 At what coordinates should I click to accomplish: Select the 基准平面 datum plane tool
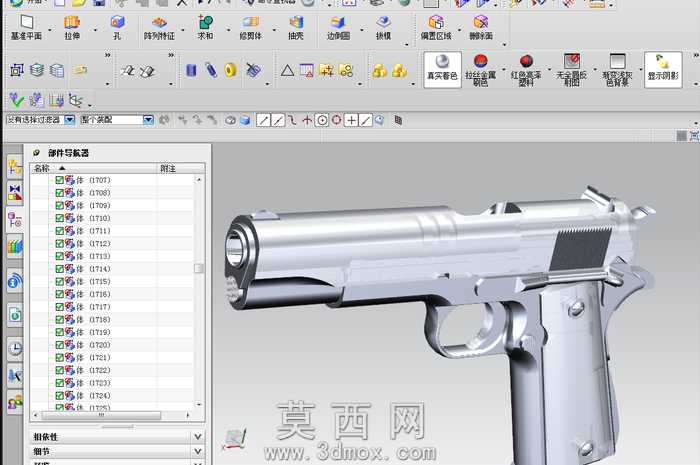26,28
